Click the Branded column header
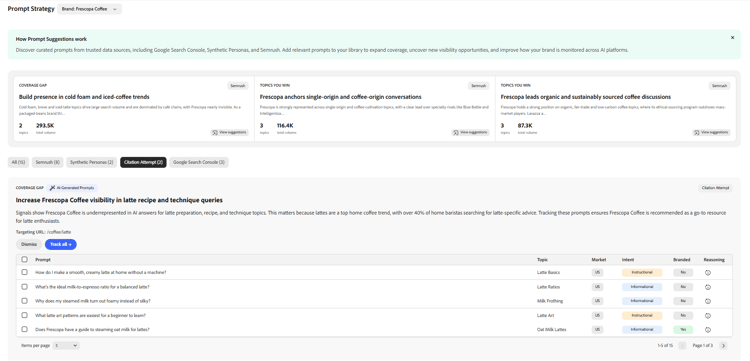This screenshot has width=750, height=361. click(682, 260)
